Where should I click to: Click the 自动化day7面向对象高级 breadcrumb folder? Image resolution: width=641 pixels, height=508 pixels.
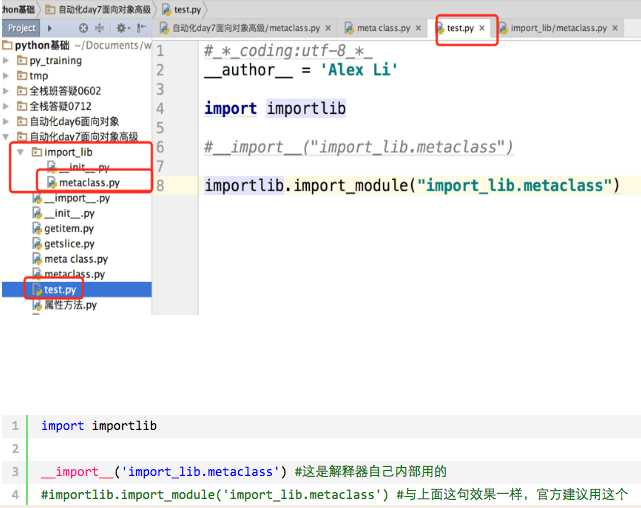pos(98,9)
